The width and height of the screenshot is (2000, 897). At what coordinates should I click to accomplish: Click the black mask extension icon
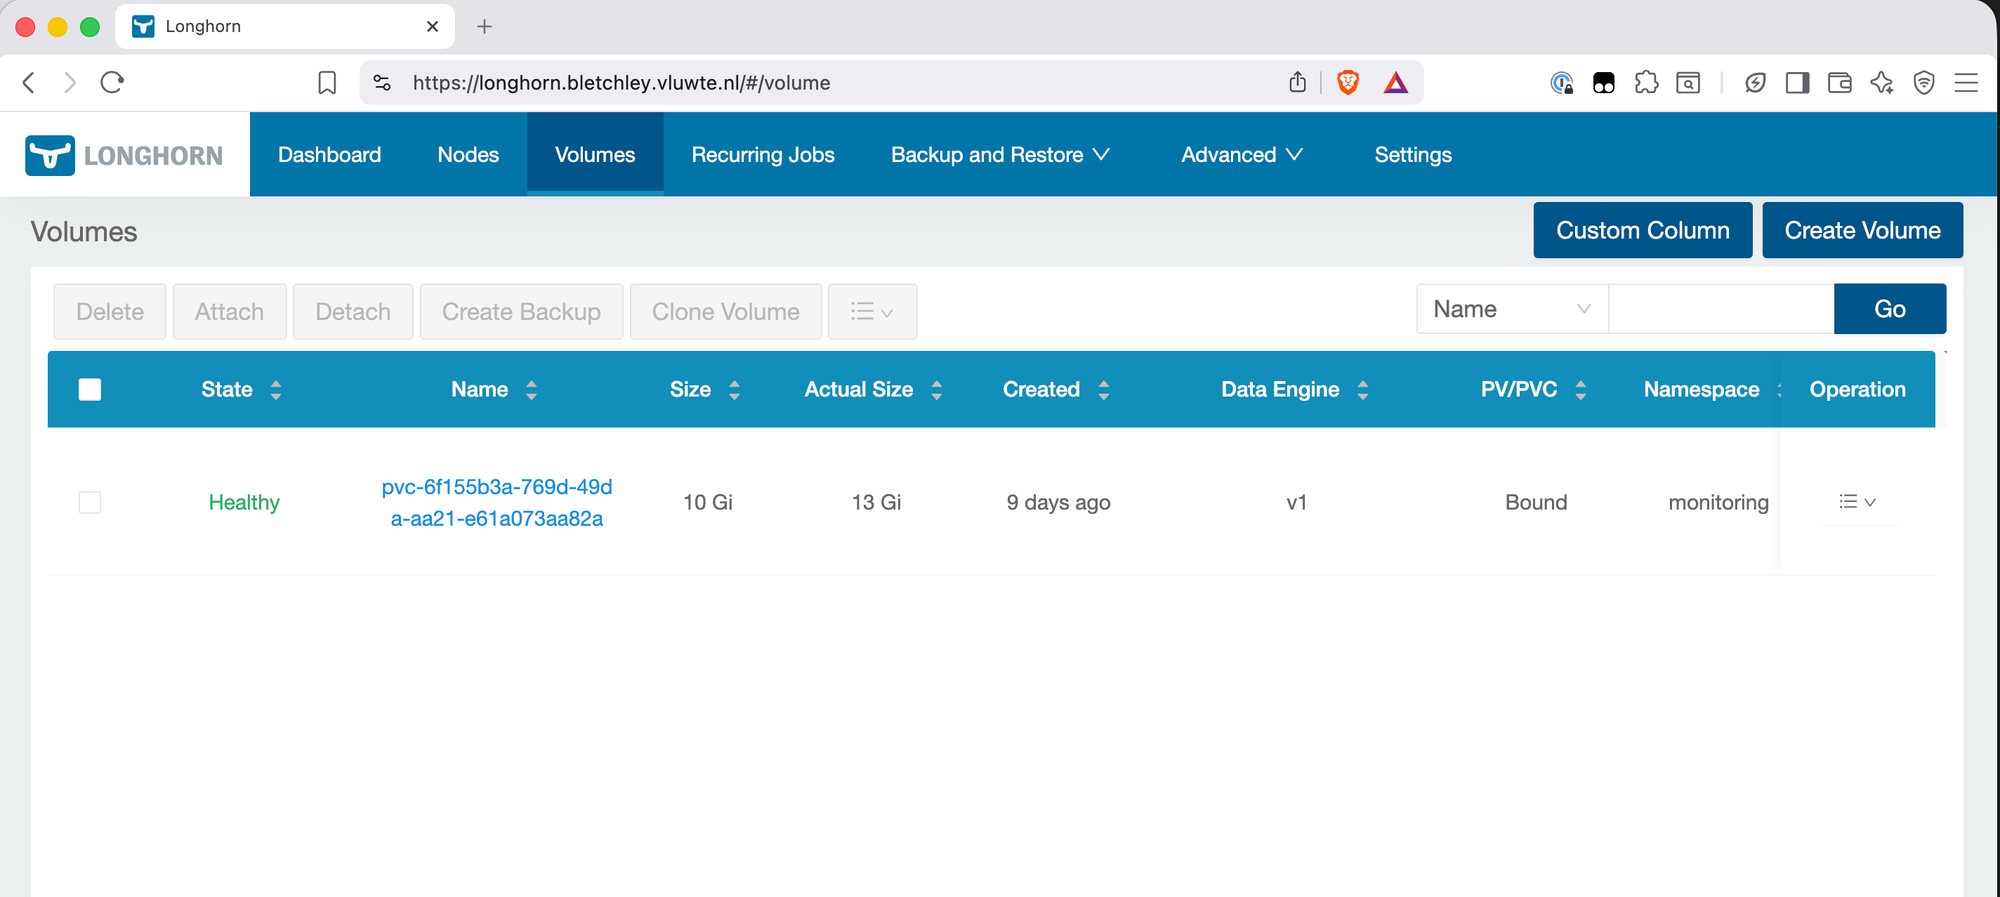[1604, 83]
